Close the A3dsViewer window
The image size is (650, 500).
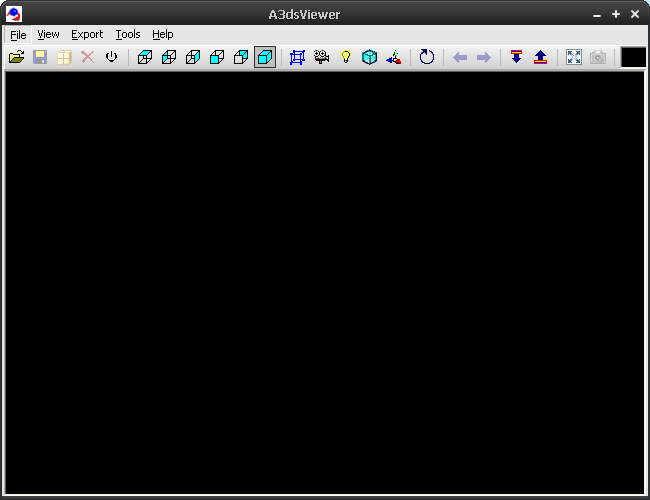pos(635,15)
